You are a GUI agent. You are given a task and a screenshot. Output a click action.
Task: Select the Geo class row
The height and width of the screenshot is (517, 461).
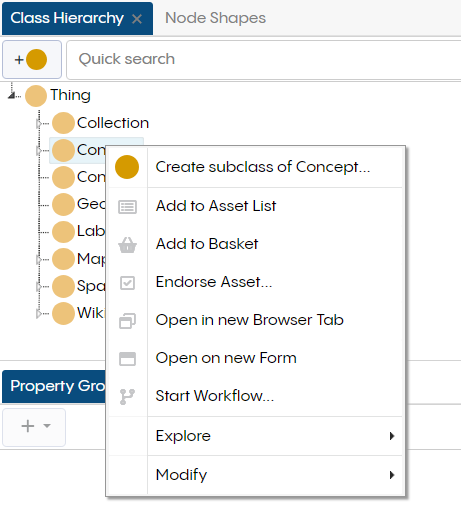(x=79, y=204)
